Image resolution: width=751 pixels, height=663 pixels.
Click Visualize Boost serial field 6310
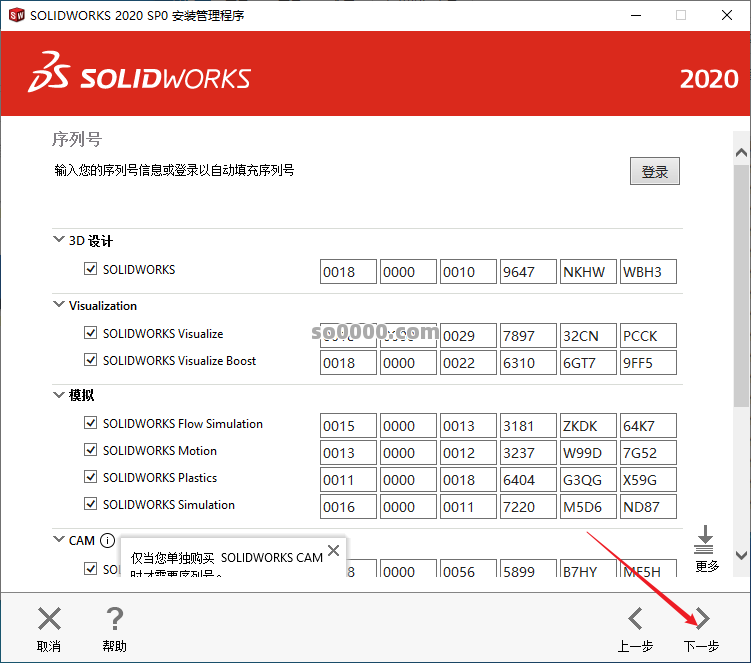(528, 363)
